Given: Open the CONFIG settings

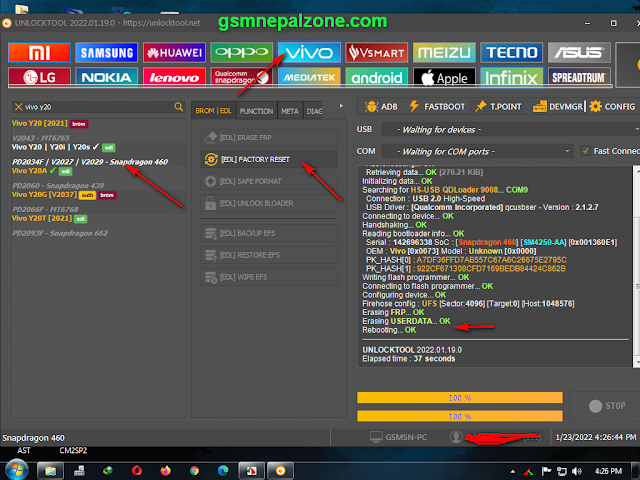Looking at the screenshot, I should click(612, 107).
